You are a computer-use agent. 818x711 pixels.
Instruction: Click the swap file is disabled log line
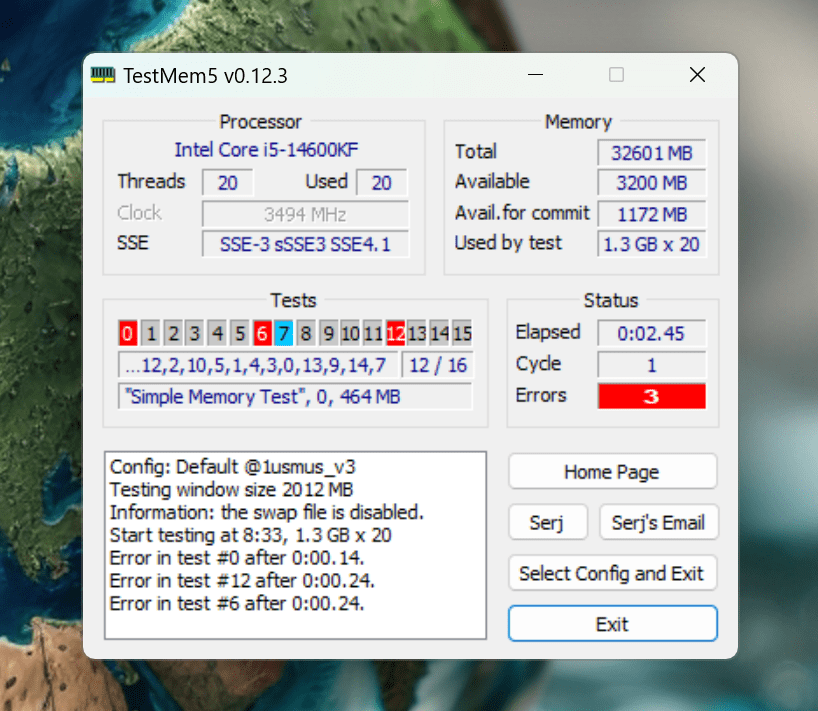267,512
